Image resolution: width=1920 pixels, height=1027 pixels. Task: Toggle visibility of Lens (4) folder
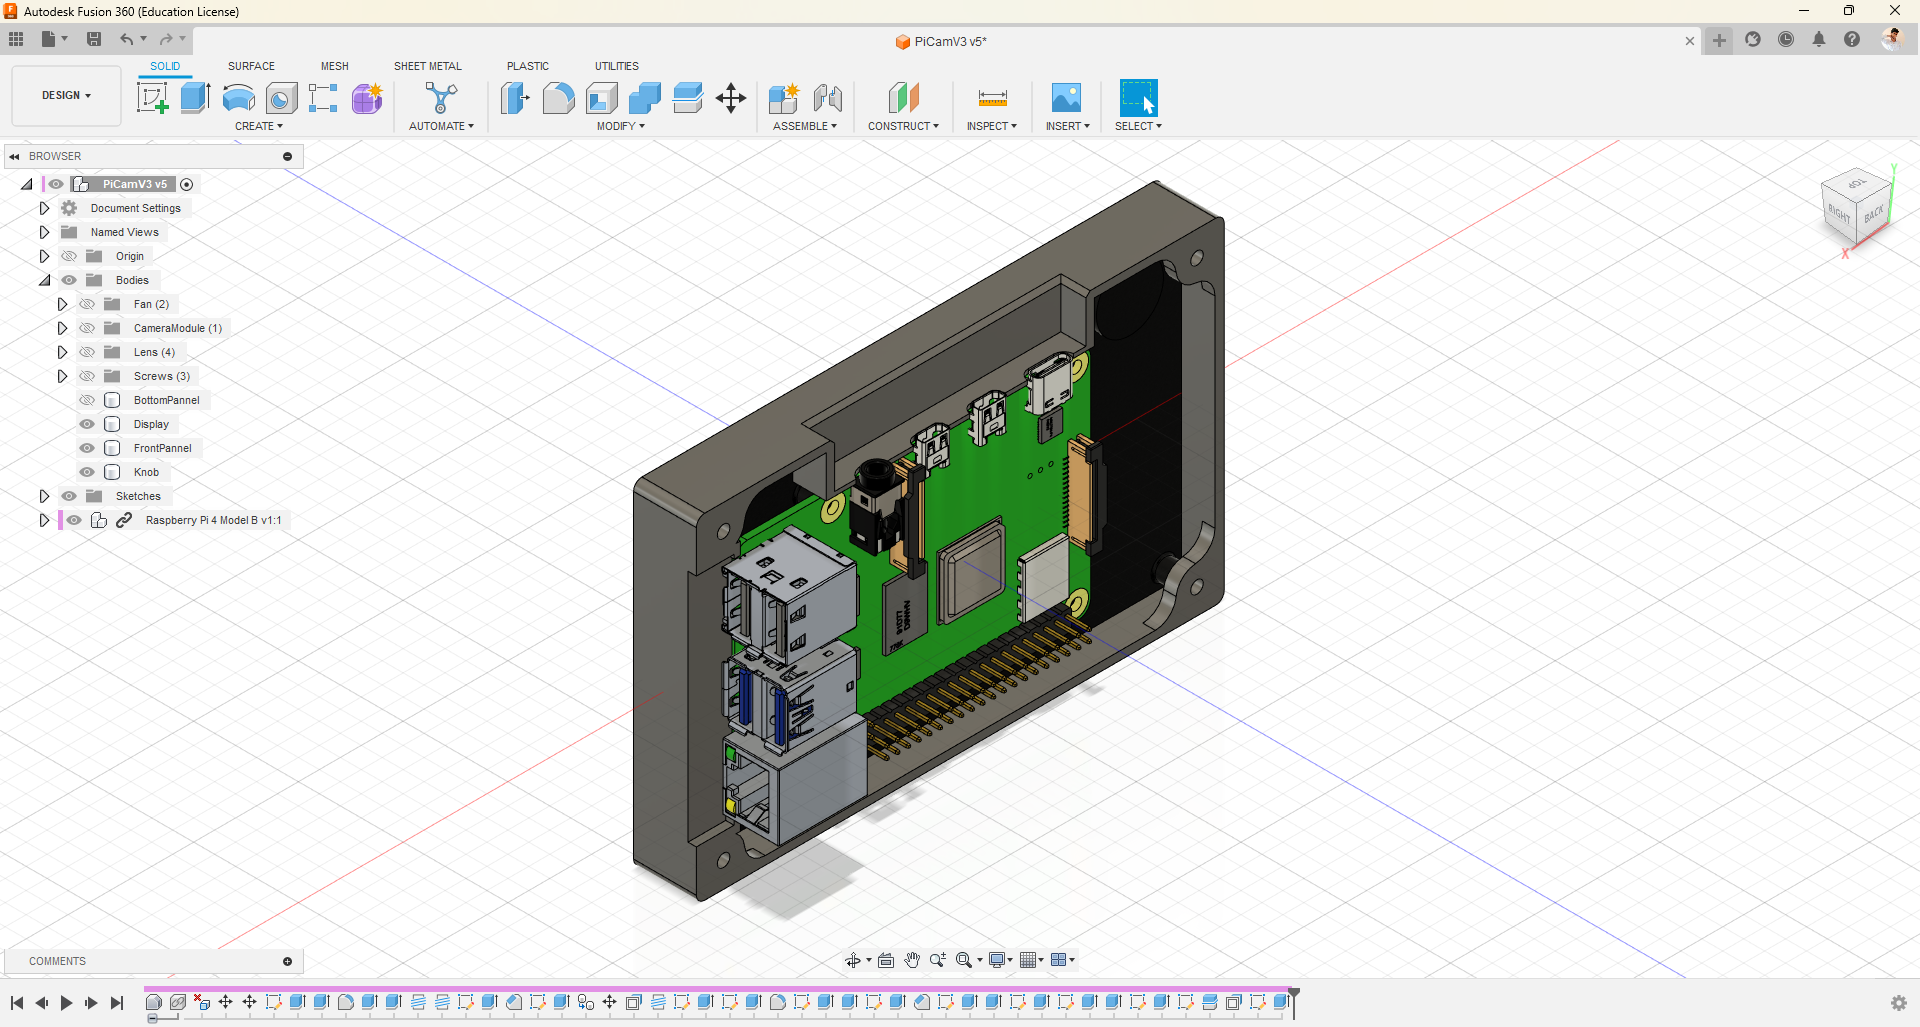(87, 352)
